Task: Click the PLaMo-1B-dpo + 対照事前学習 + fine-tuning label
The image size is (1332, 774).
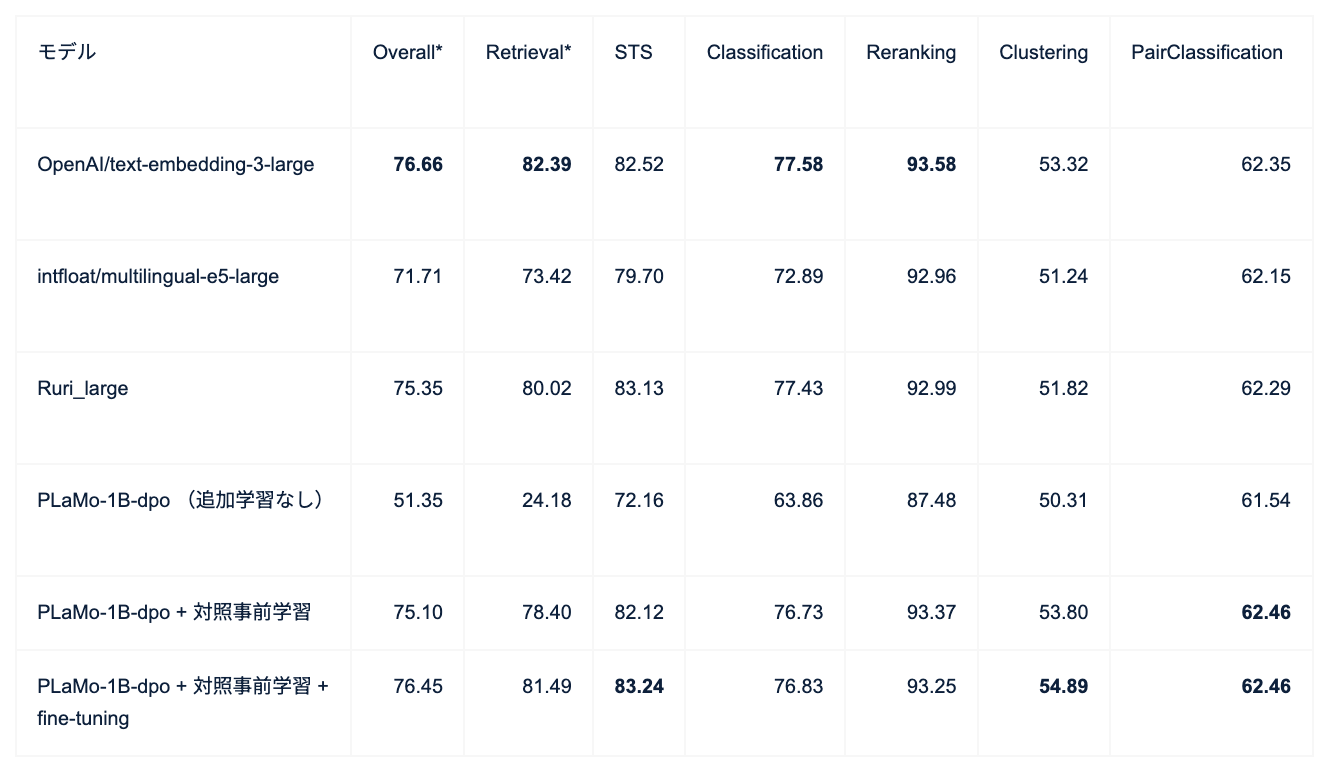Action: pos(183,701)
